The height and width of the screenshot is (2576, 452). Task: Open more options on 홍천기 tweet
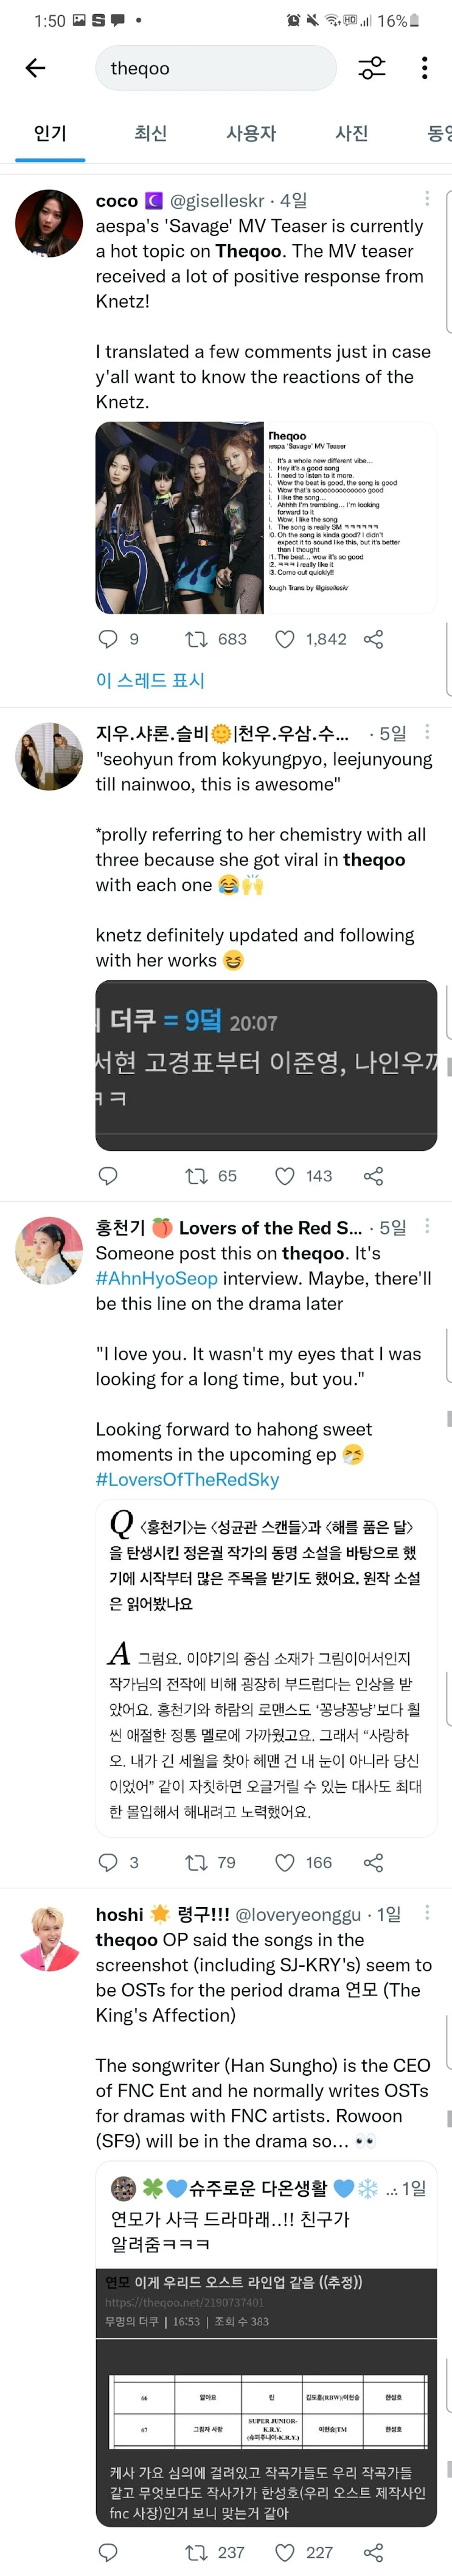coord(427,1226)
